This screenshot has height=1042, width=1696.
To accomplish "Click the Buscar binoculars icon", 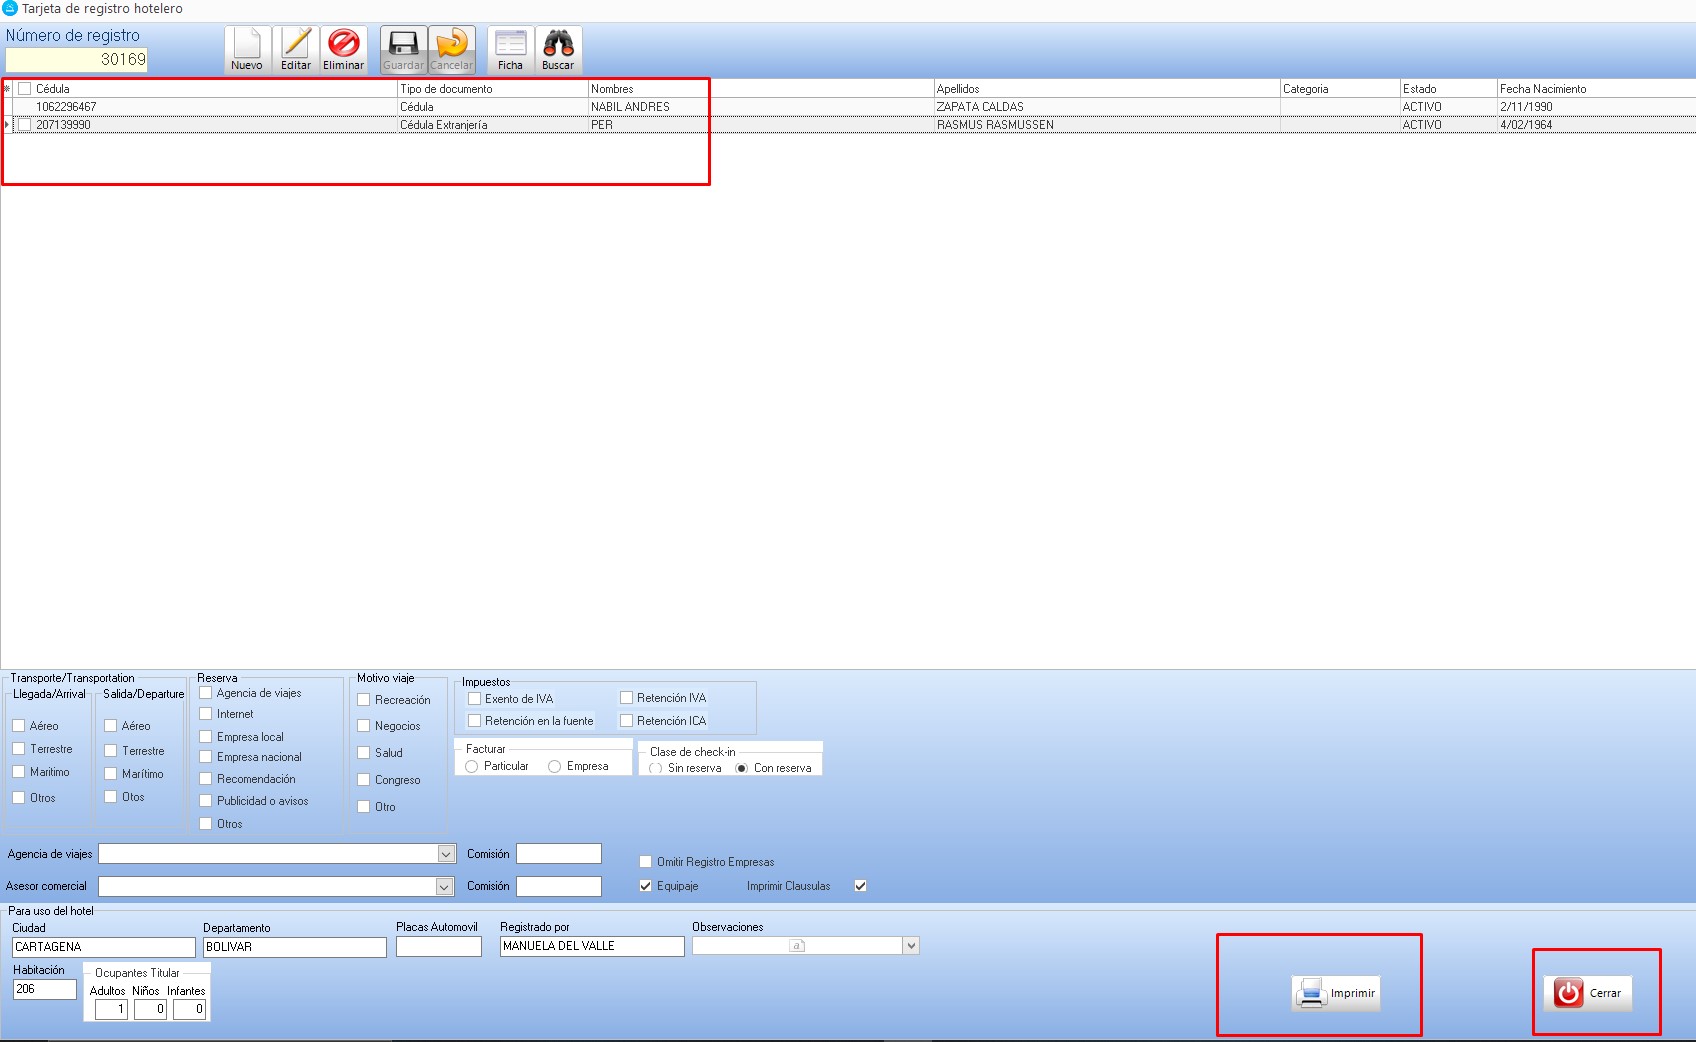I will pyautogui.click(x=558, y=45).
